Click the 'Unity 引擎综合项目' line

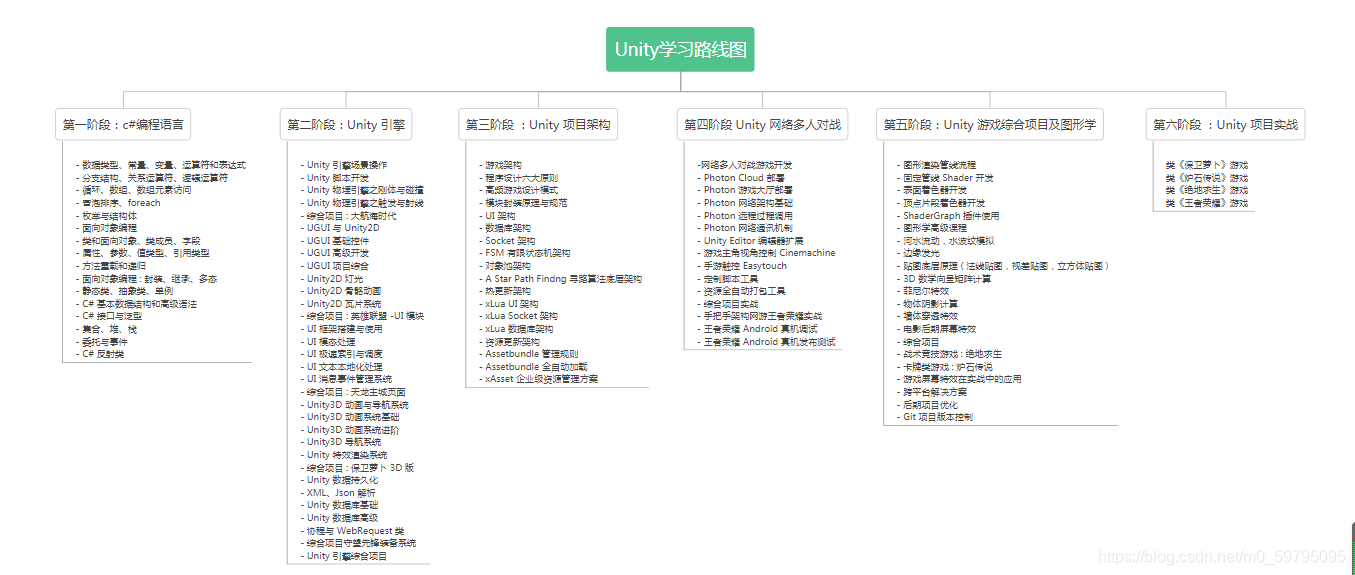point(344,555)
